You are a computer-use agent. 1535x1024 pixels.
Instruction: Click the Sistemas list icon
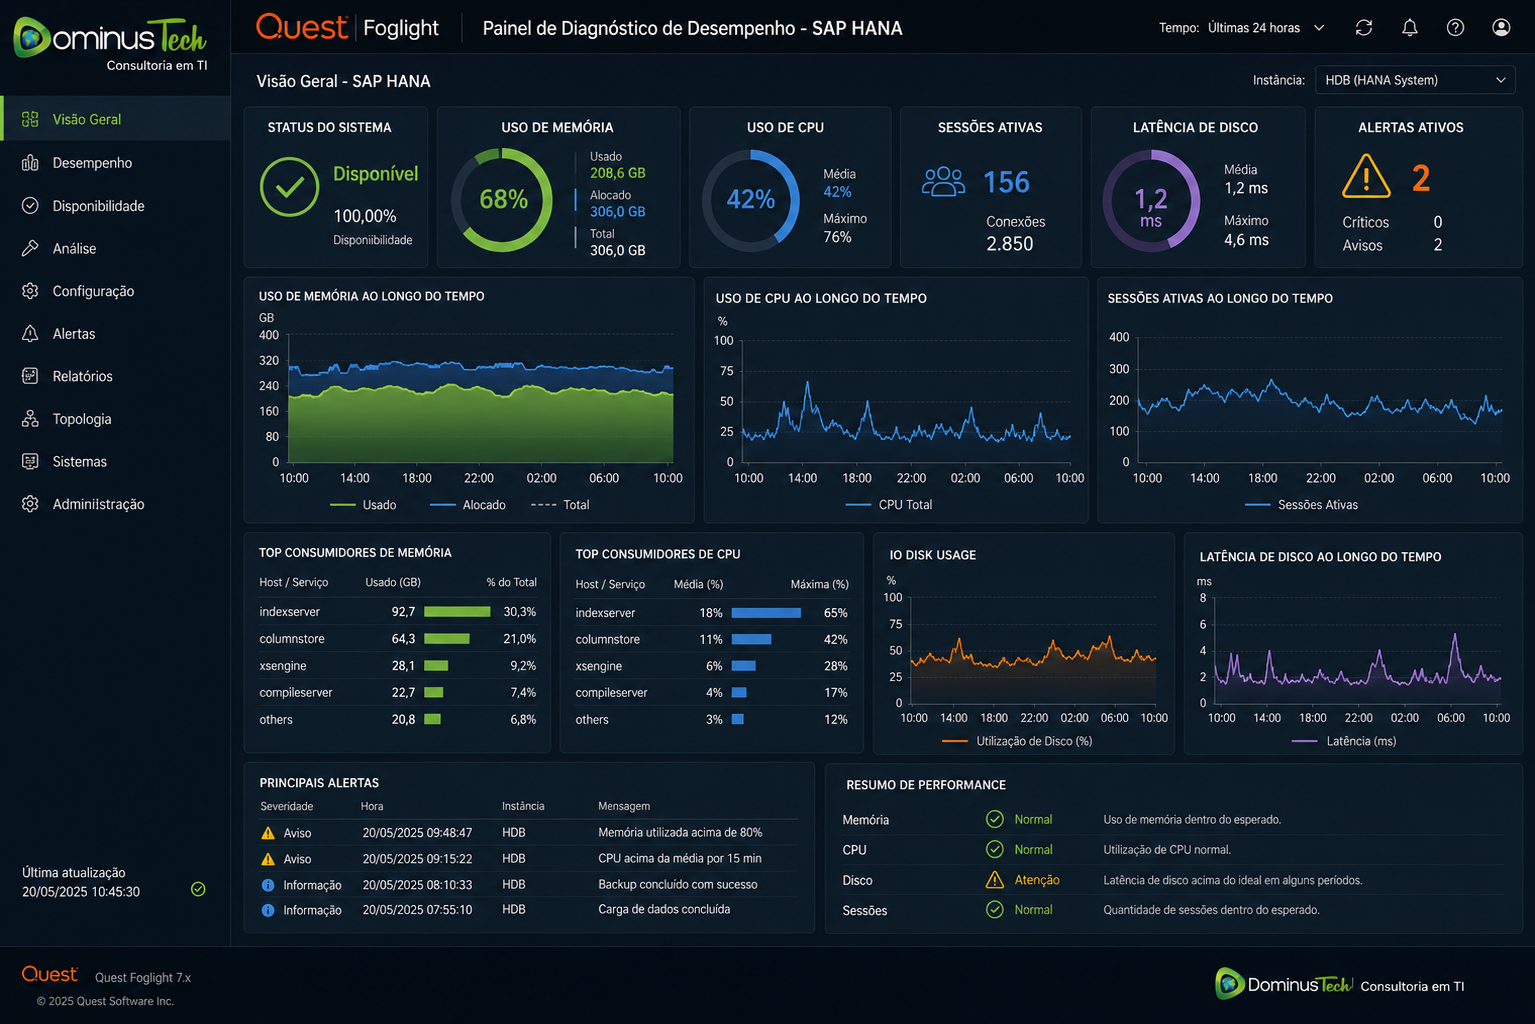[x=30, y=461]
